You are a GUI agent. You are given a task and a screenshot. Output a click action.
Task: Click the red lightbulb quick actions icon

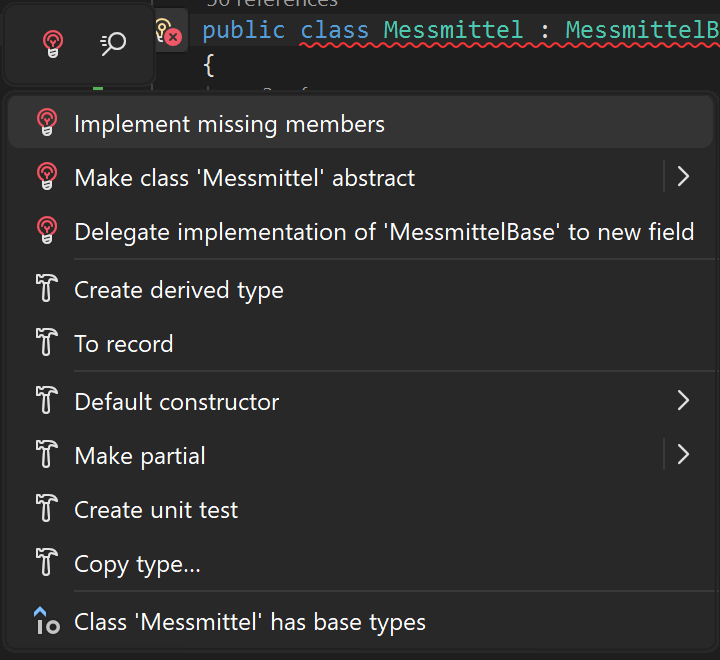[x=53, y=44]
